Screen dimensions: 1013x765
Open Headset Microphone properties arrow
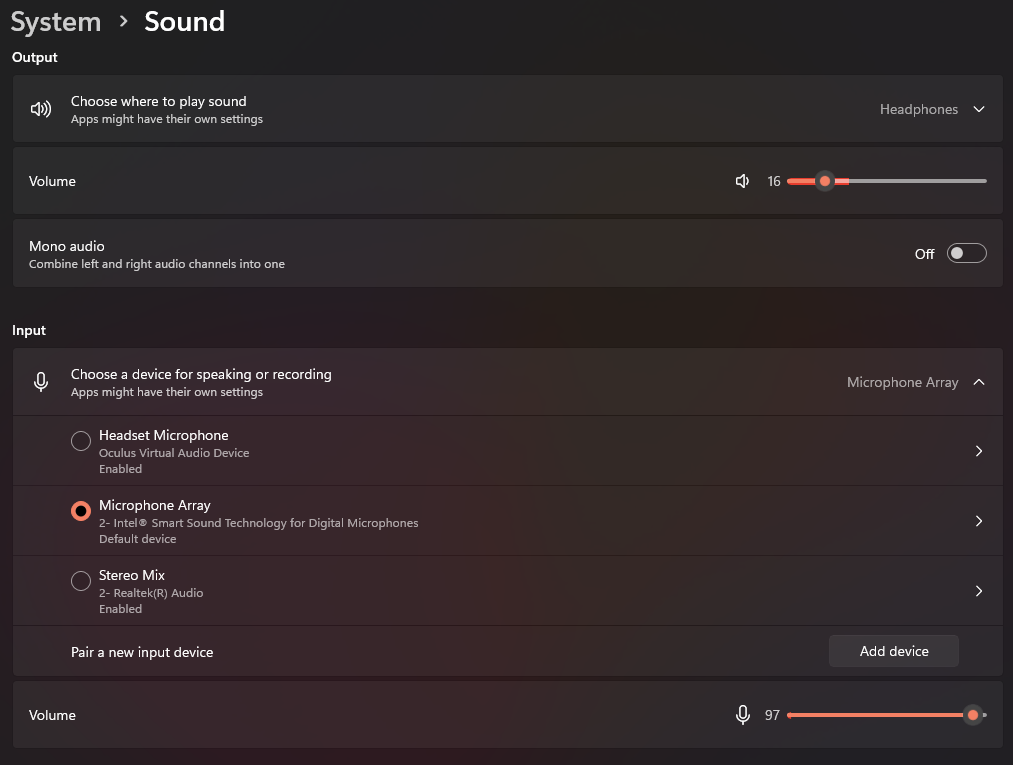pyautogui.click(x=979, y=451)
